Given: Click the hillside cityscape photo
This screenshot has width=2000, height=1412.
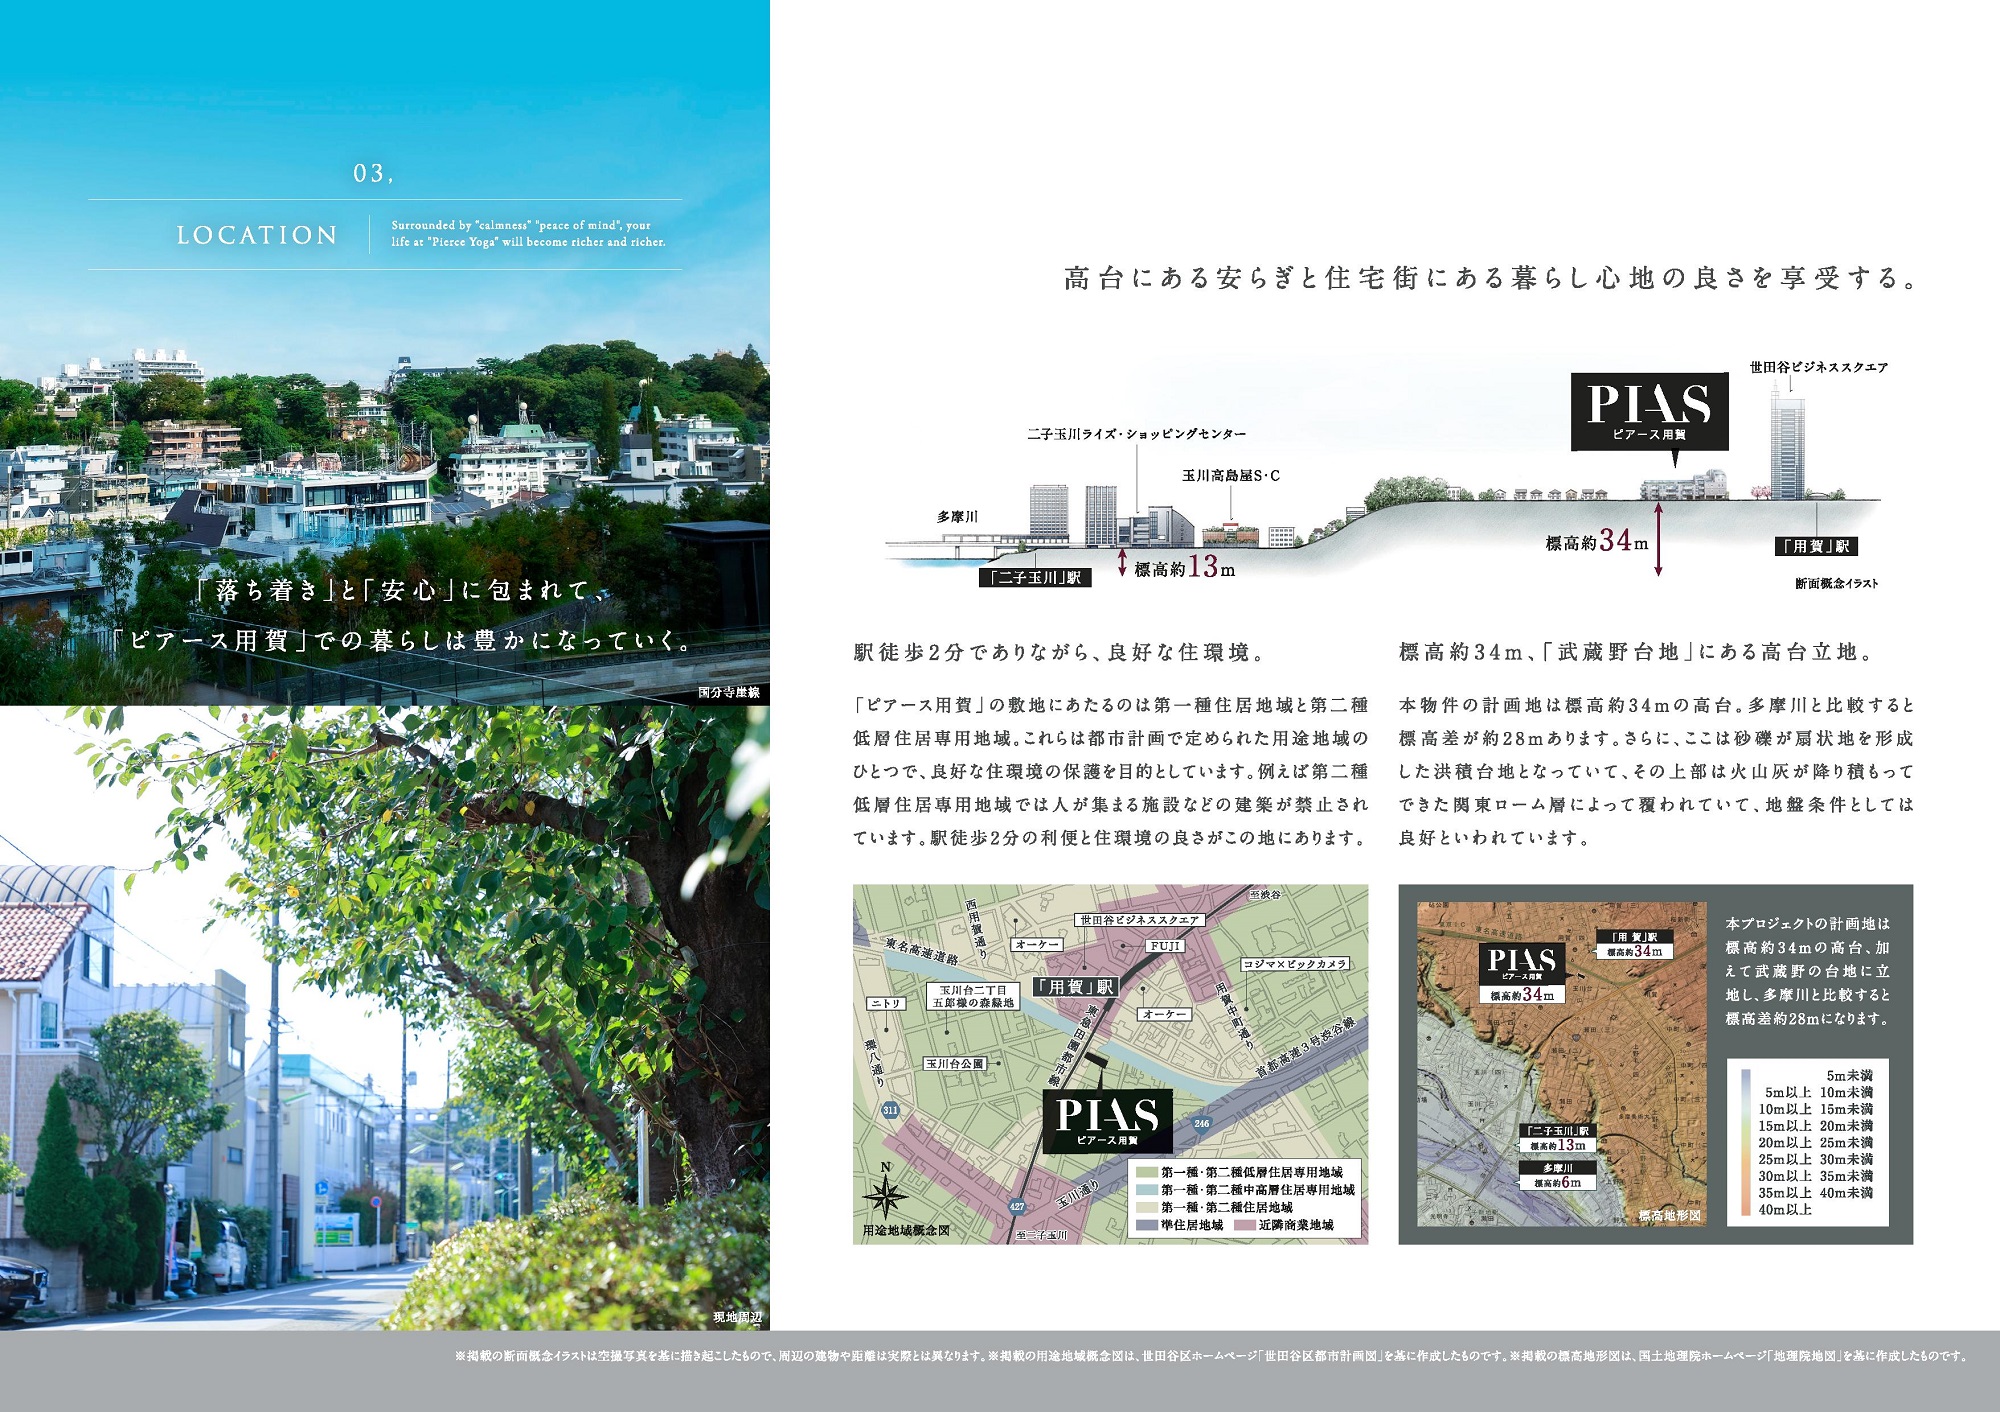Looking at the screenshot, I should (385, 352).
